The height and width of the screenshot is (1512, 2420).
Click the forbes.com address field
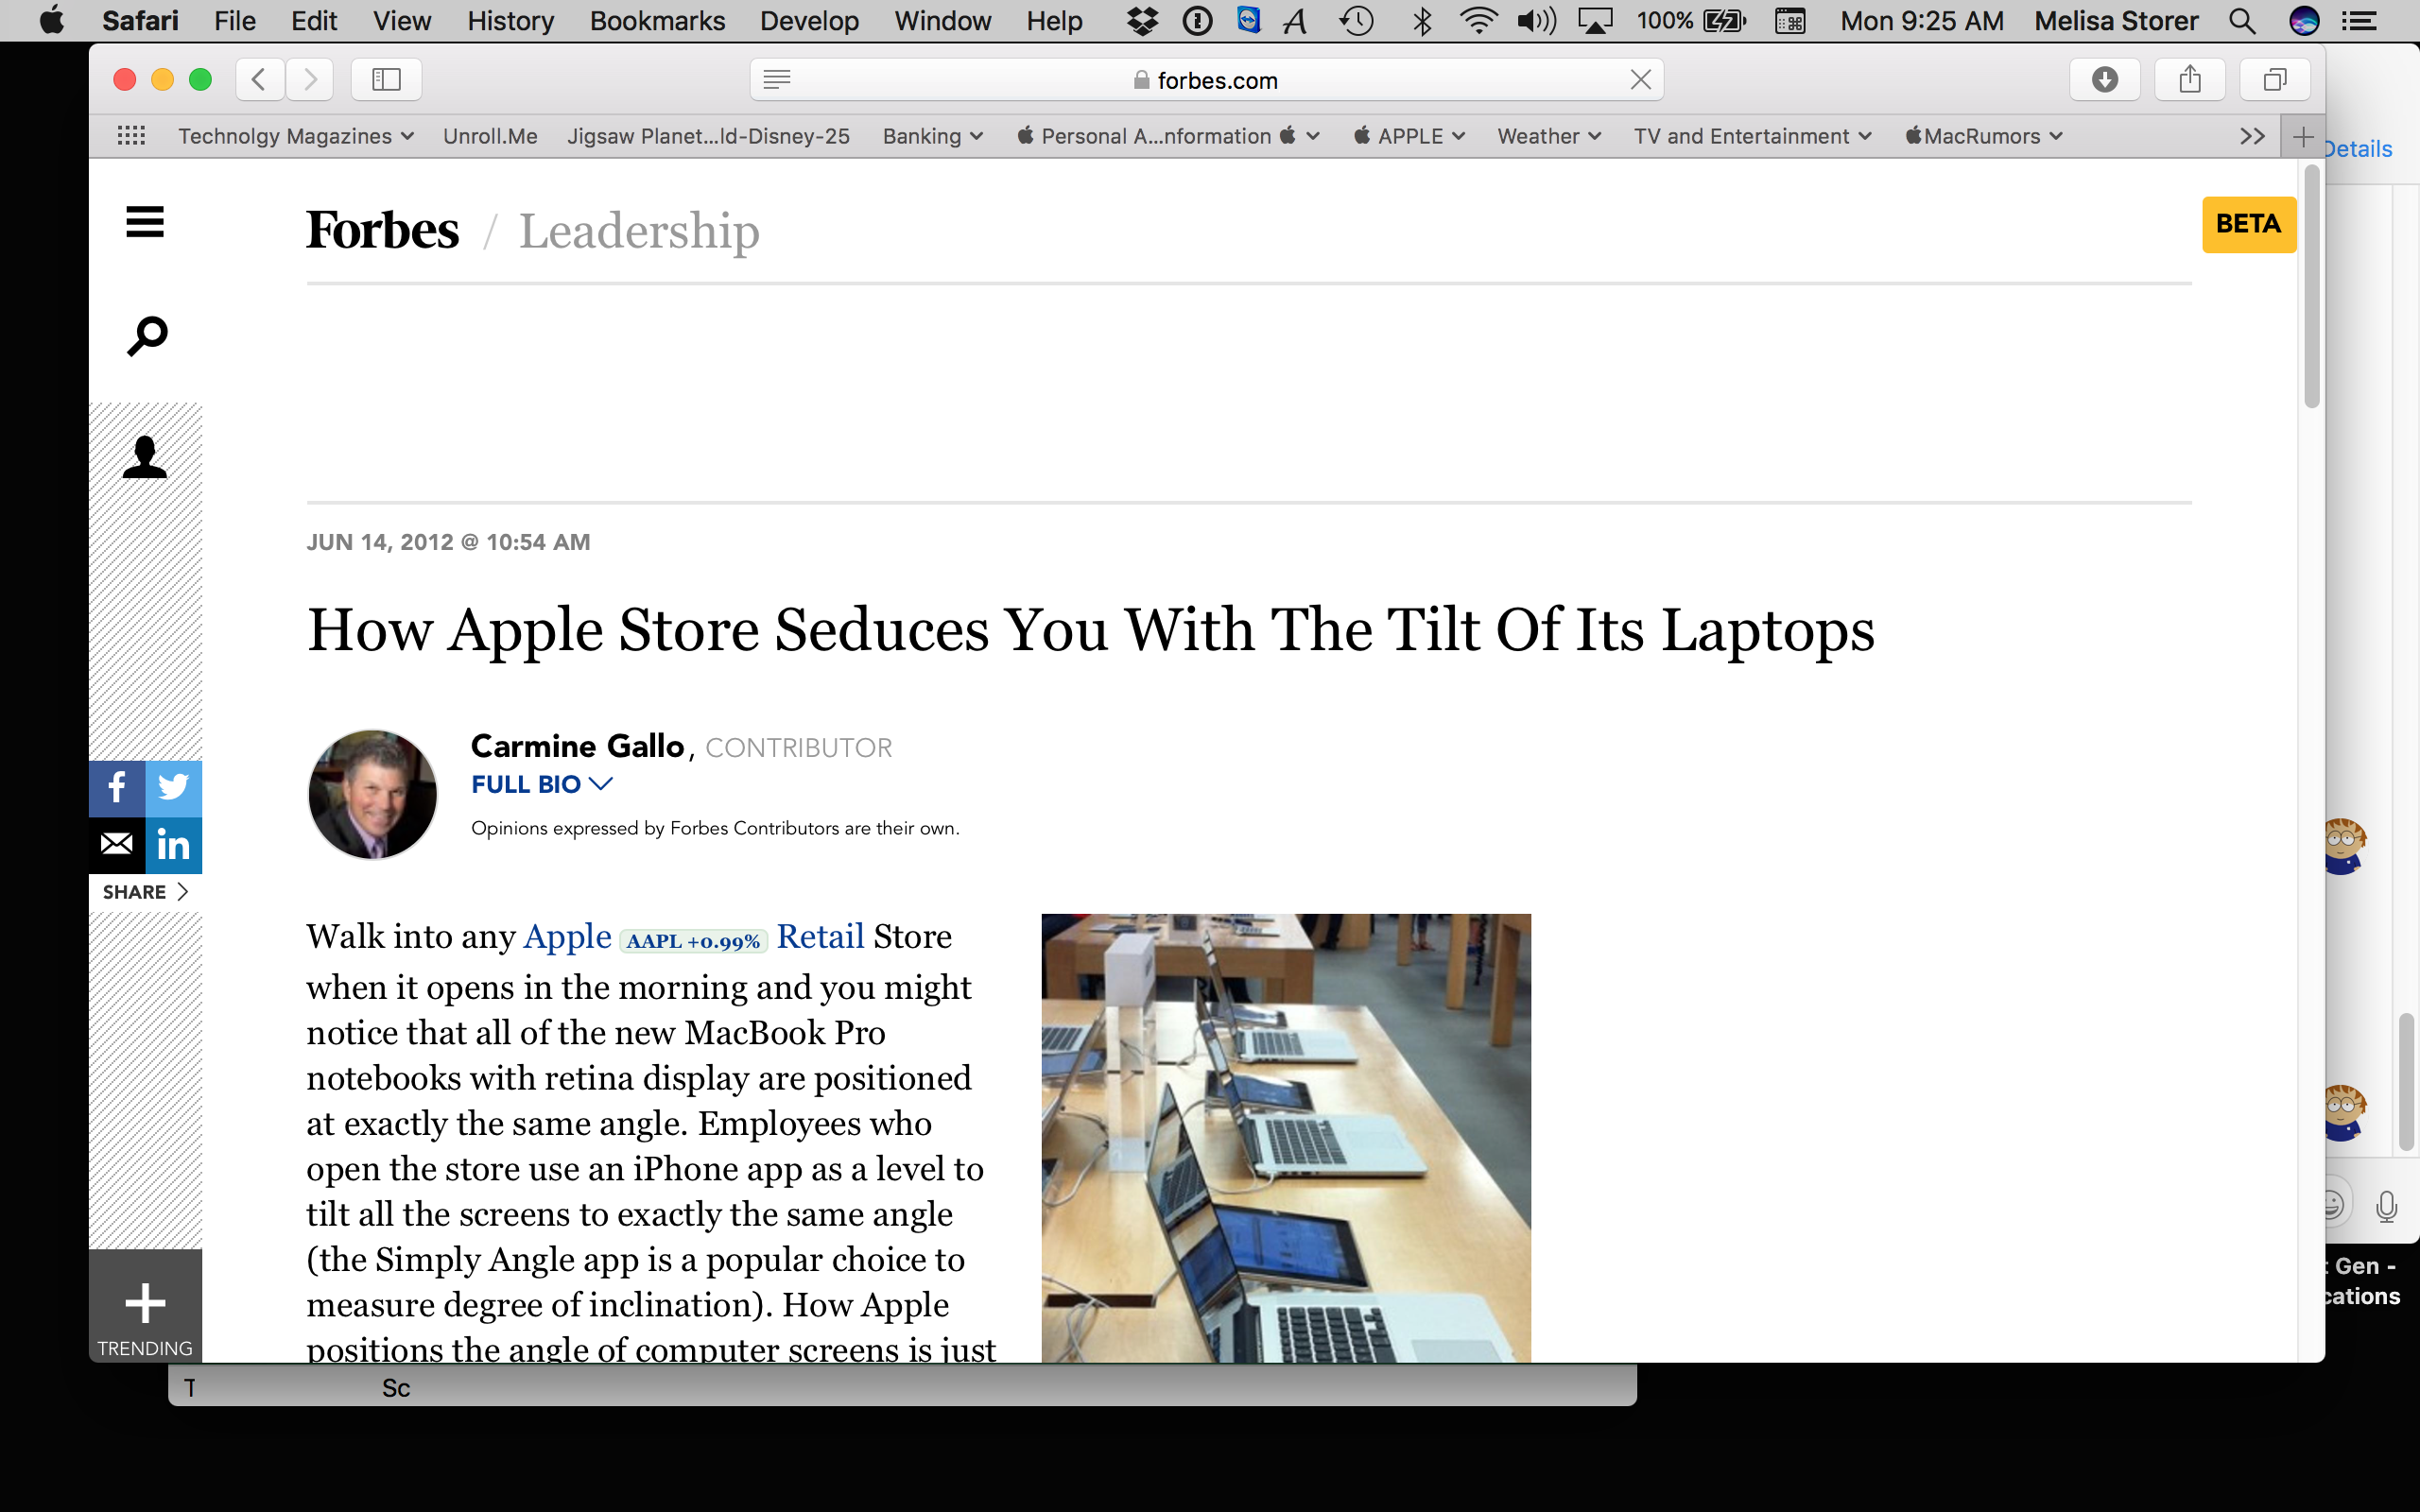coord(1207,79)
